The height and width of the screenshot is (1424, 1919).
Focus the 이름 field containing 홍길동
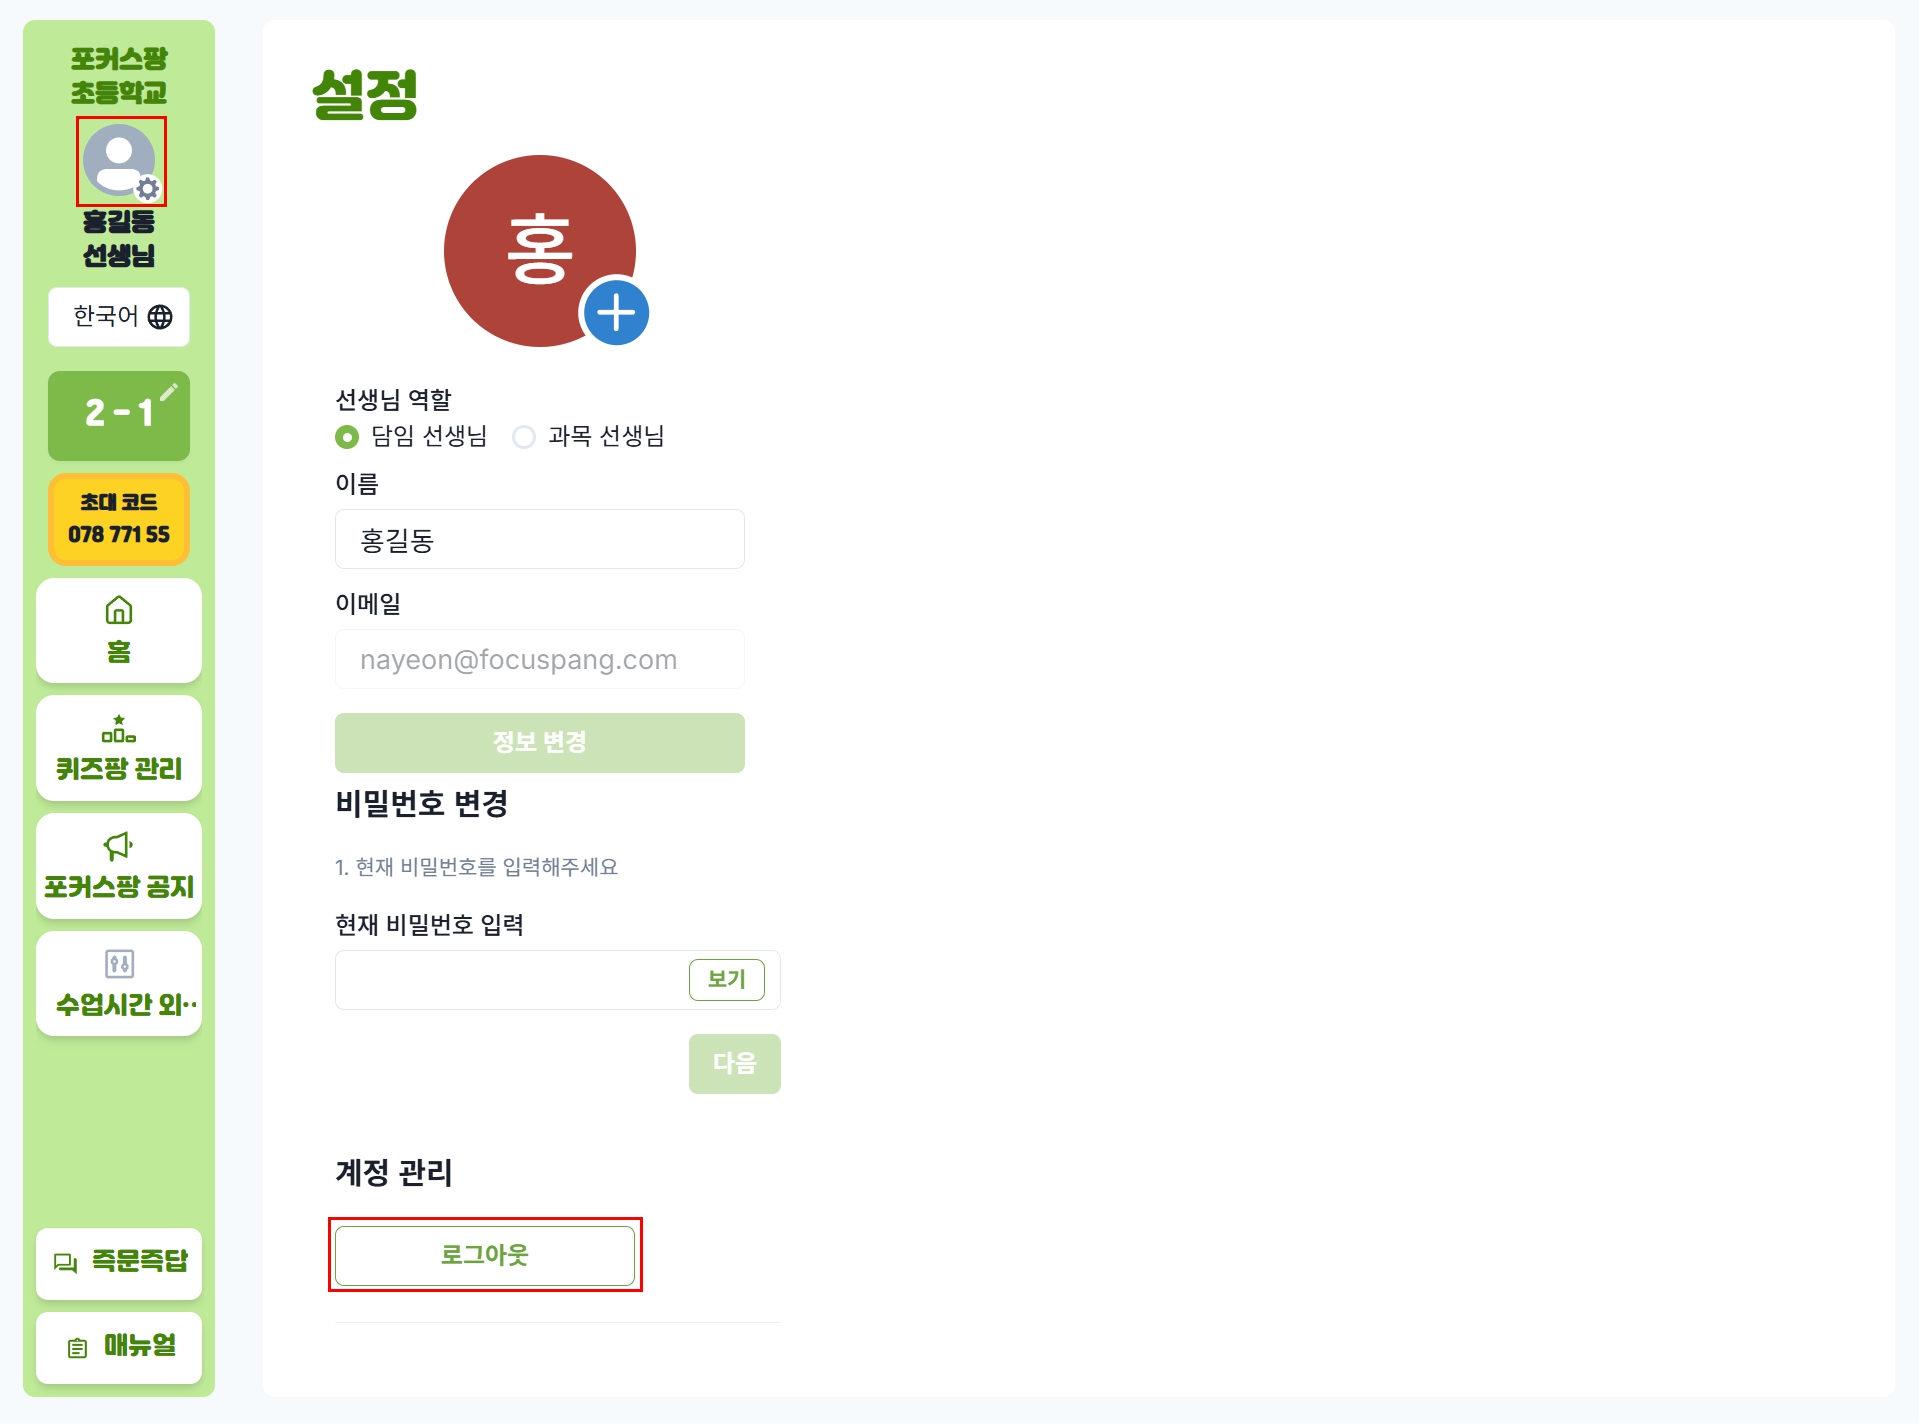(x=540, y=540)
